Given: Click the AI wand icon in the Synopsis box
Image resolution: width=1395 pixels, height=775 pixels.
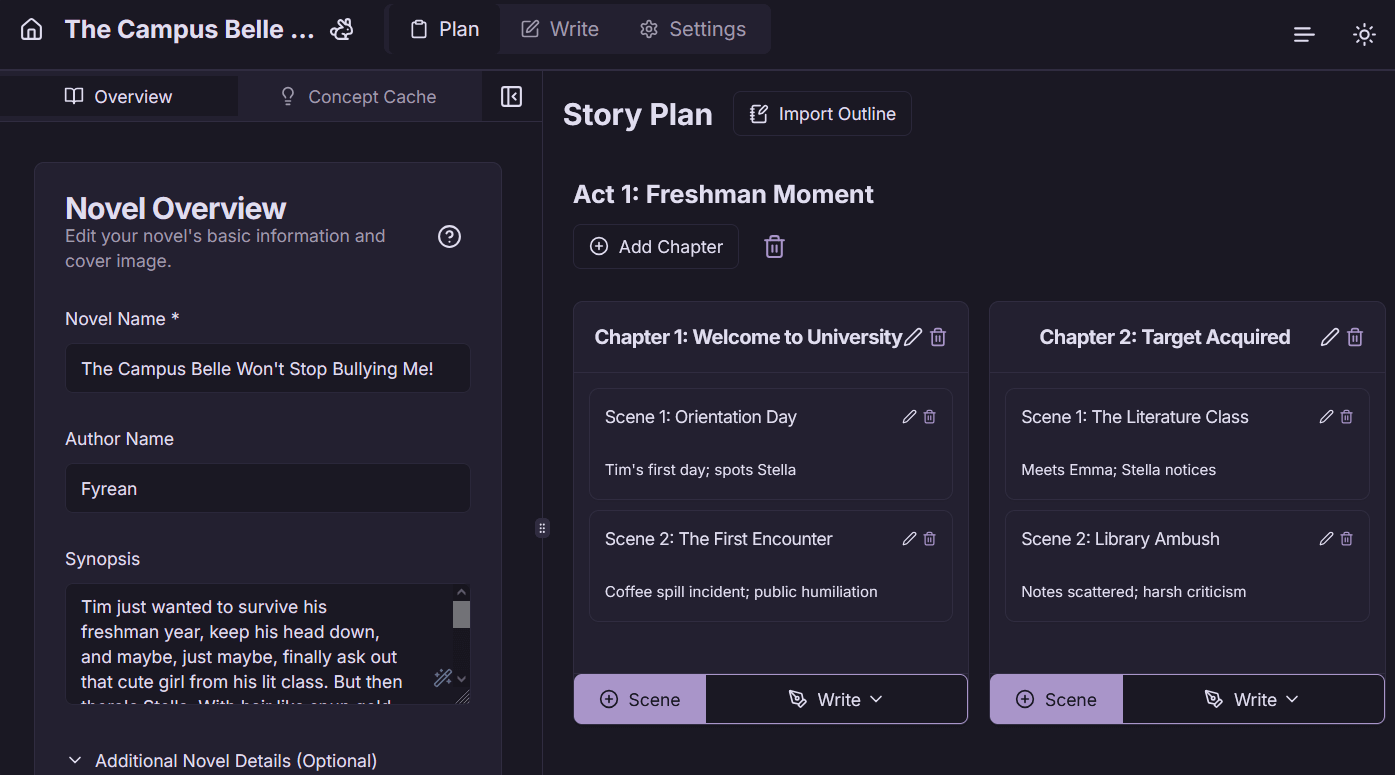Looking at the screenshot, I should click(442, 677).
